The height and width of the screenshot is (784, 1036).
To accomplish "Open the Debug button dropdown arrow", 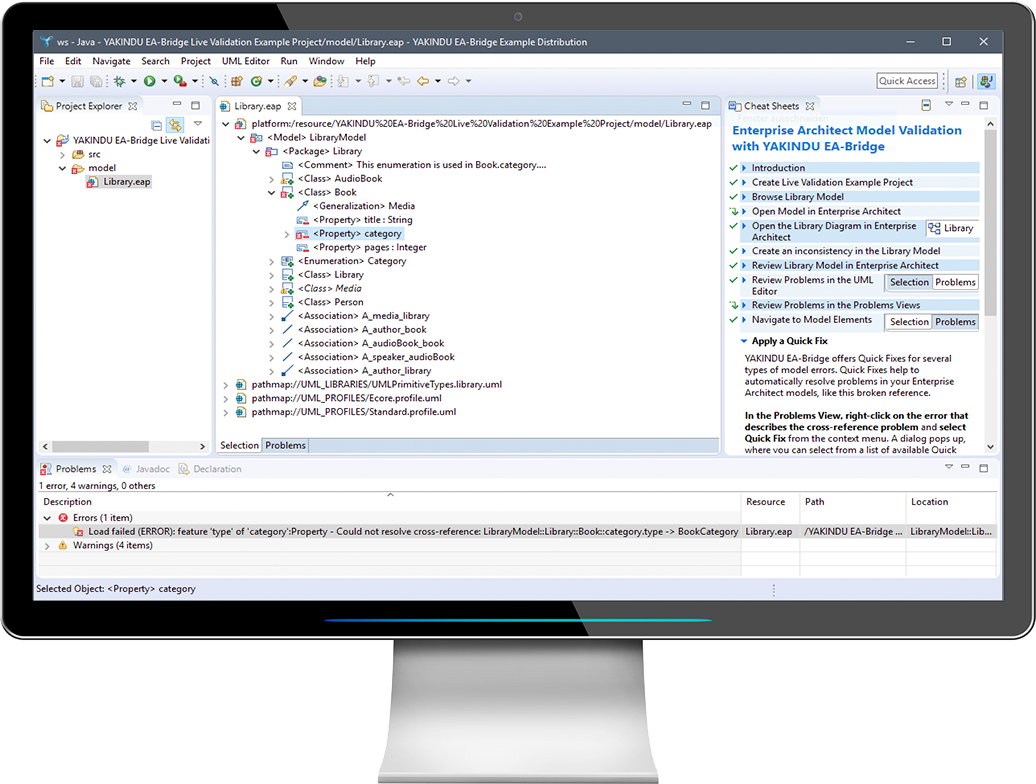I will click(133, 81).
